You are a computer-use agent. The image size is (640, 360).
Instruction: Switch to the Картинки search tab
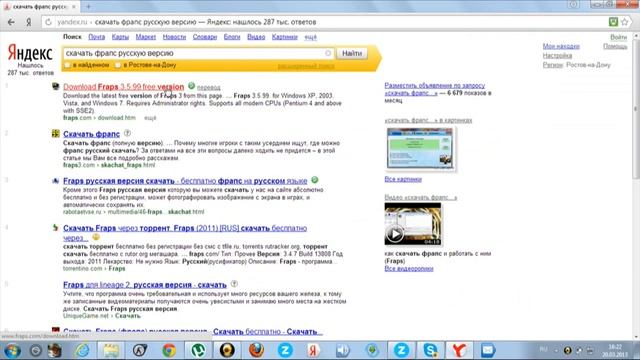click(x=284, y=37)
